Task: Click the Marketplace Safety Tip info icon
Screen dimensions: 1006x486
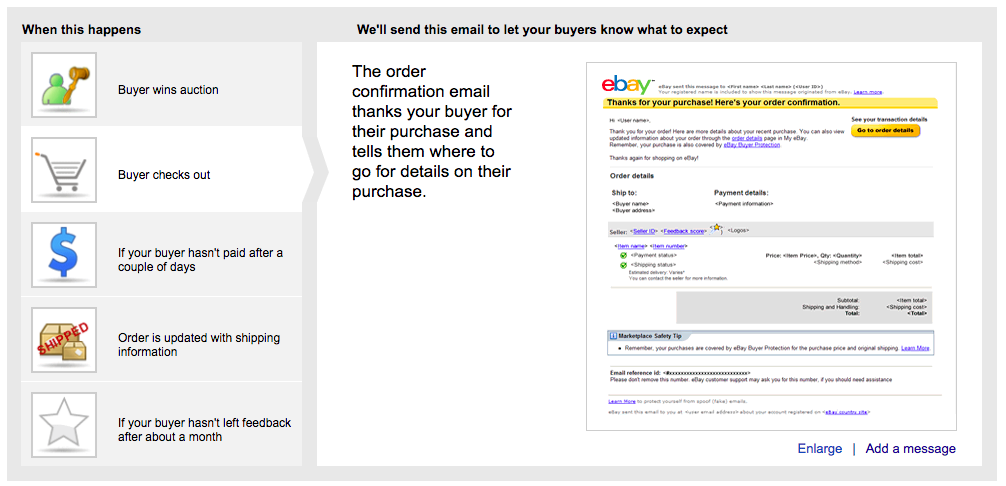Action: pos(613,335)
